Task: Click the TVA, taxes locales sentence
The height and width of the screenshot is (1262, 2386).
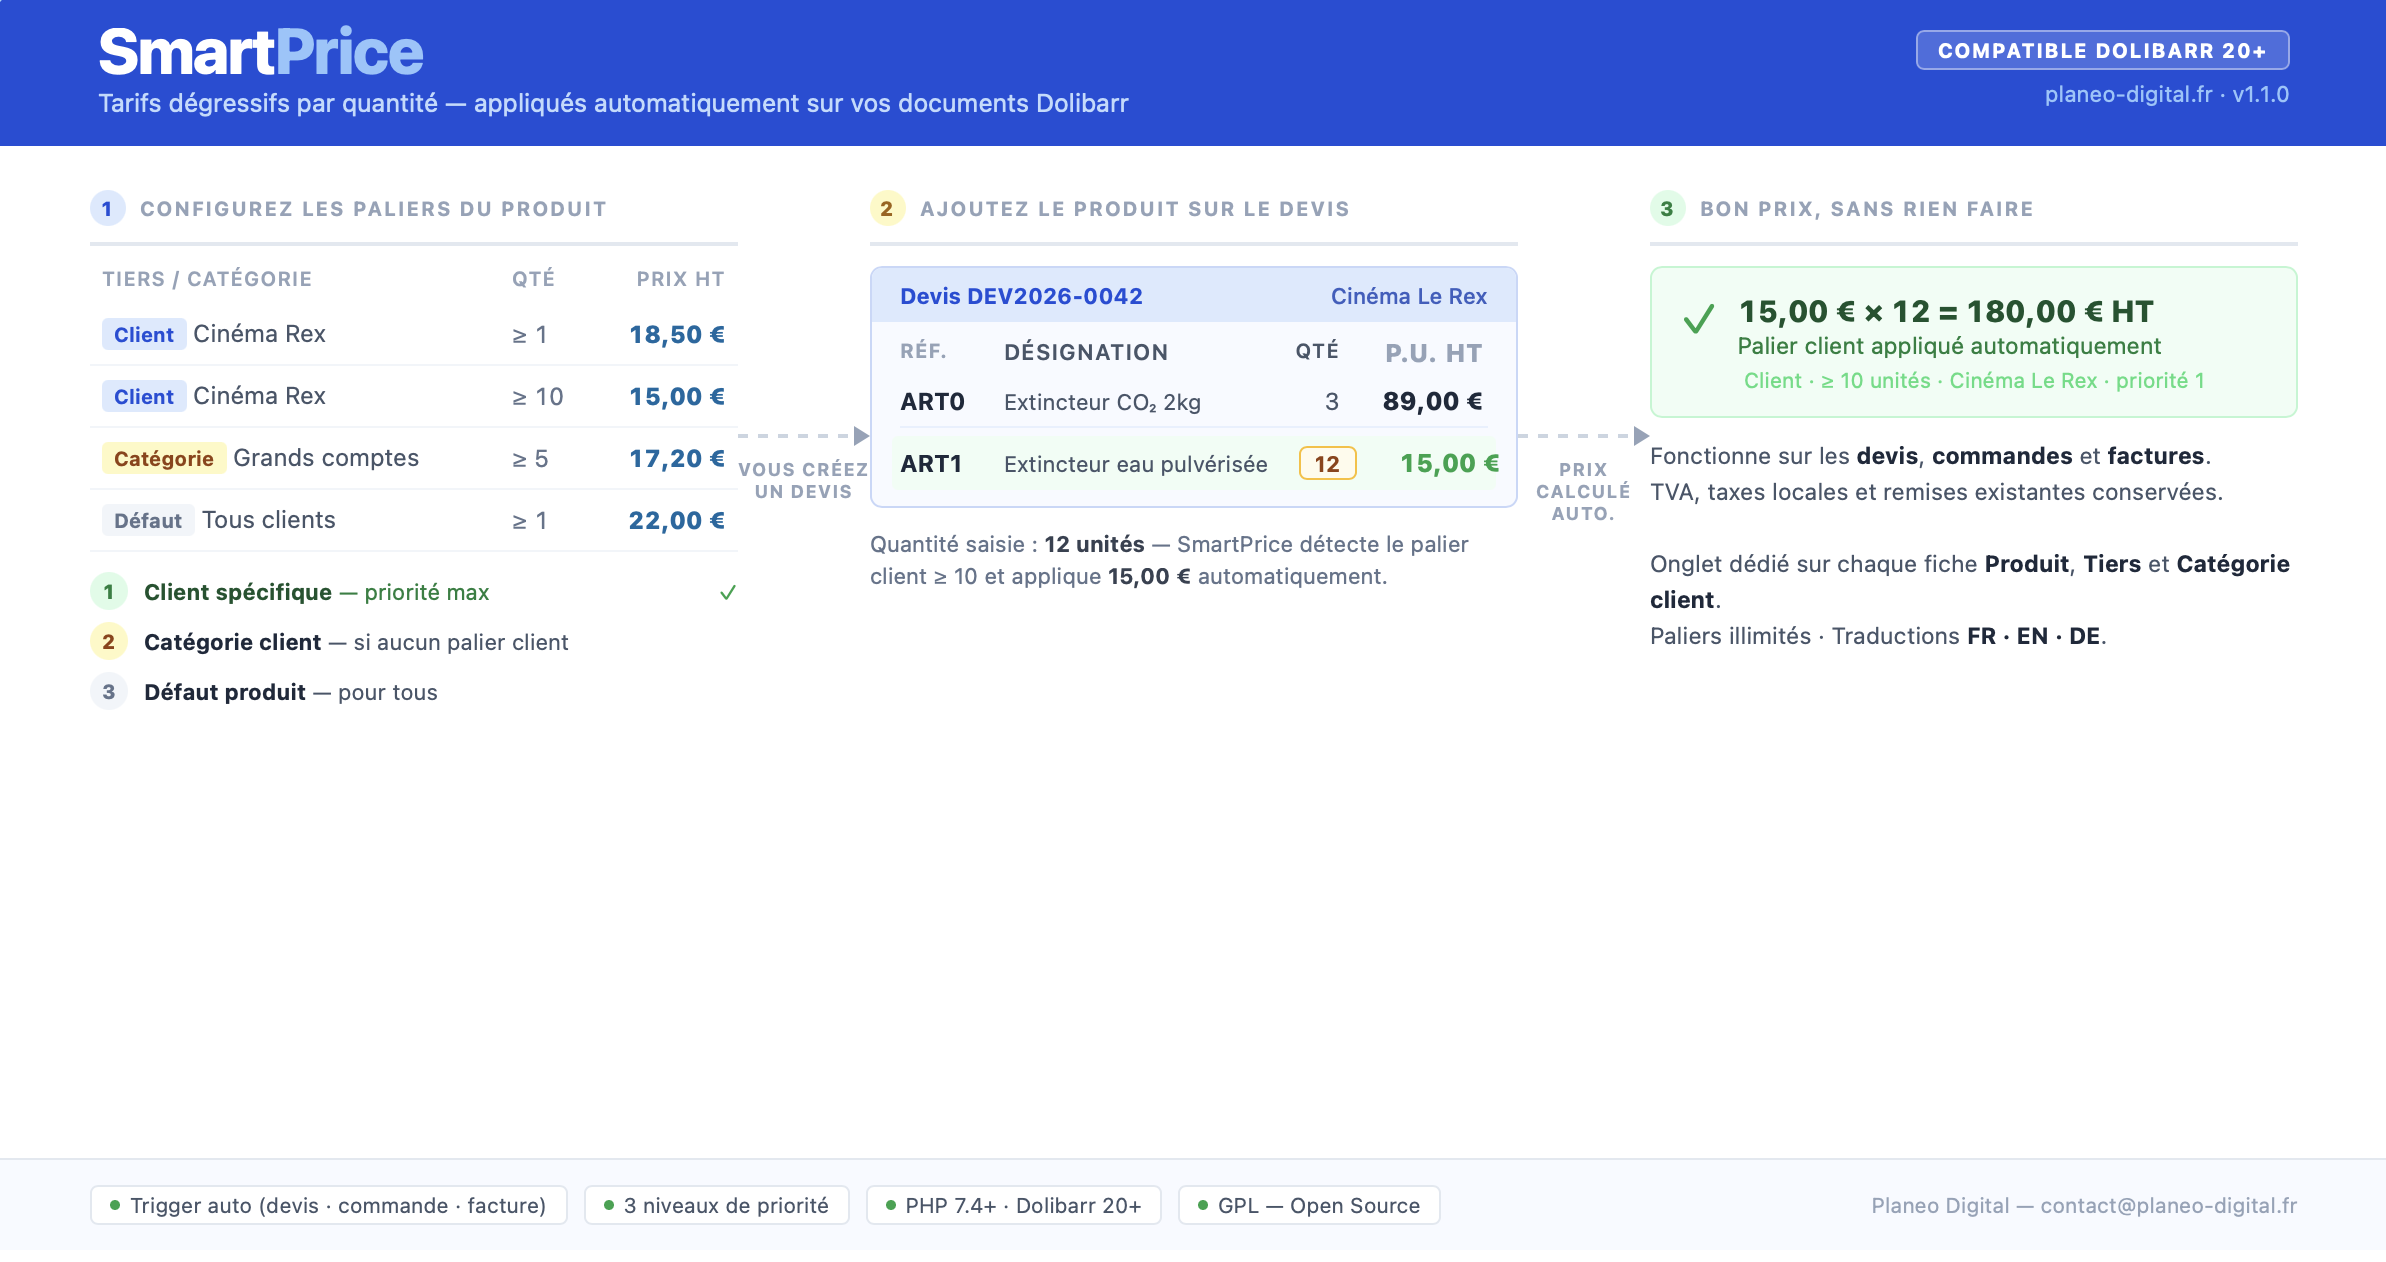Action: (x=1936, y=492)
